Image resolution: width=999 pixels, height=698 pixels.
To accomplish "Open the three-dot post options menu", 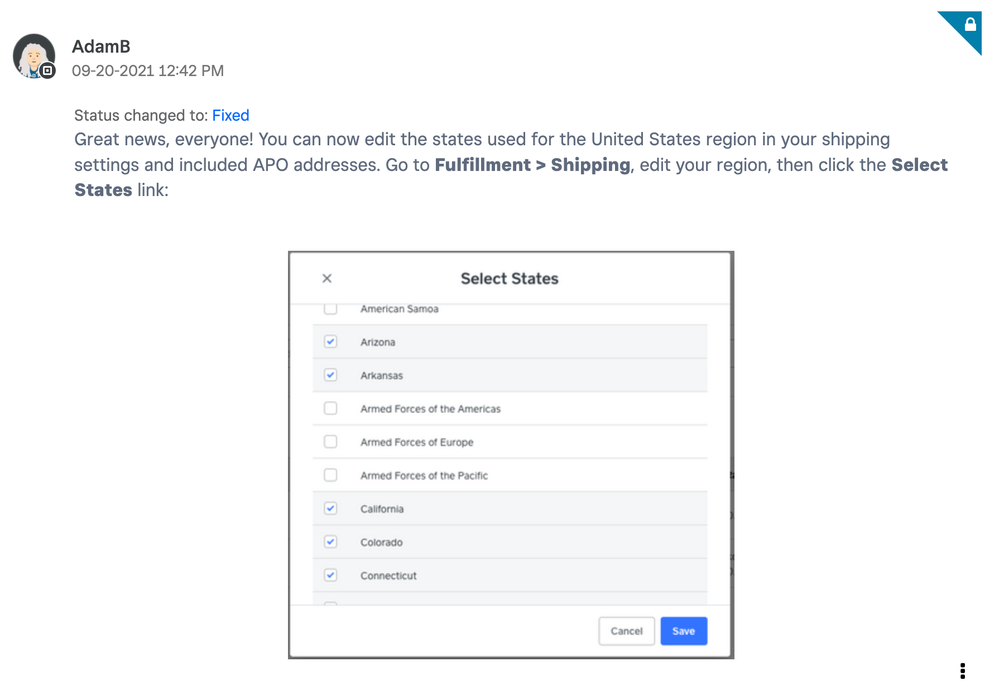I will (x=962, y=670).
